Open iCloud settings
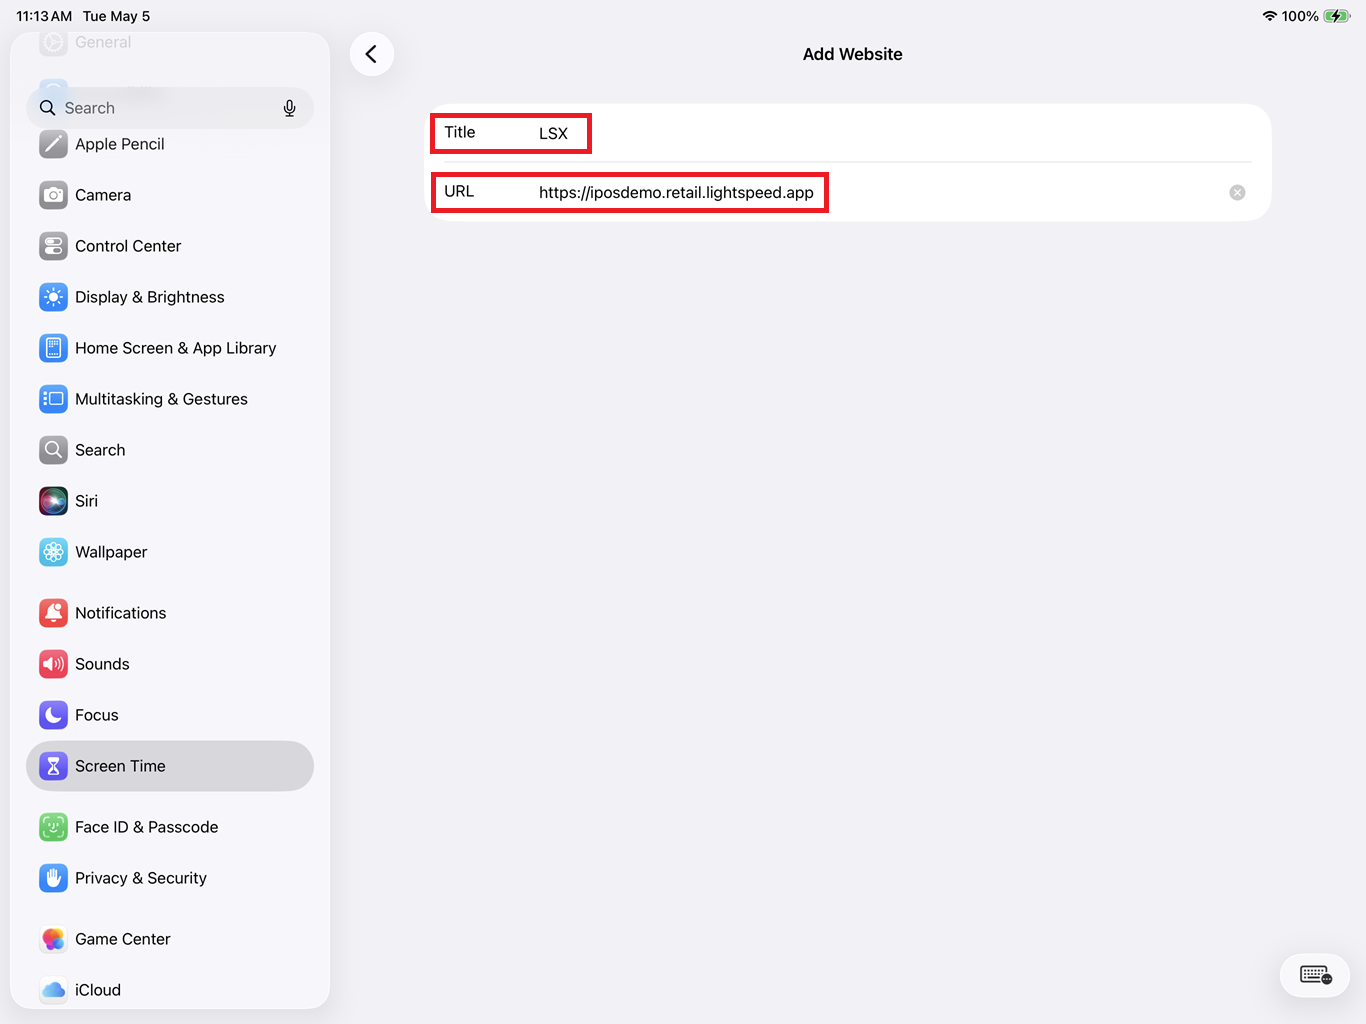Image resolution: width=1366 pixels, height=1024 pixels. click(170, 990)
